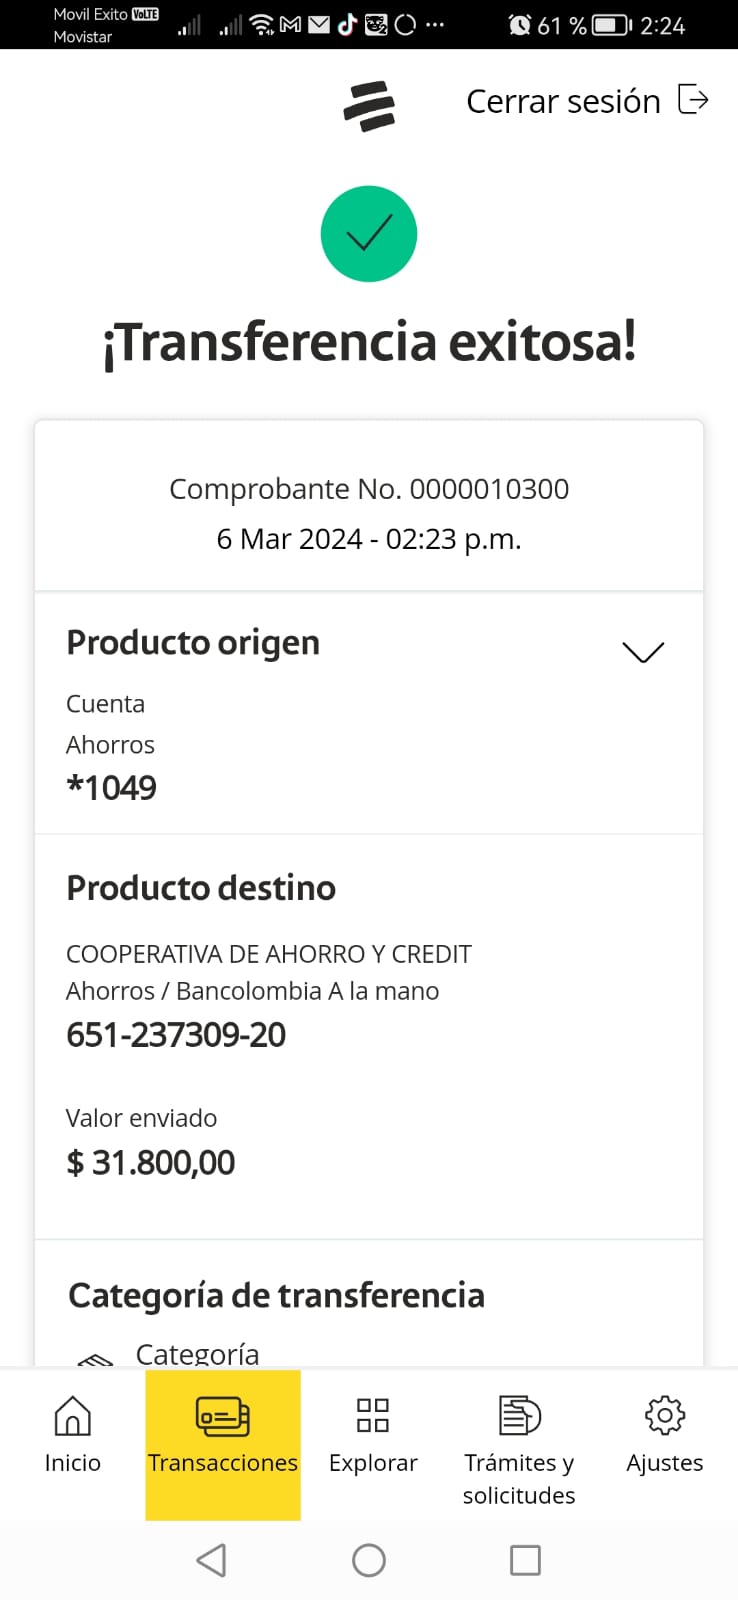Tap the Inicio label
The image size is (738, 1600).
pos(72,1463)
